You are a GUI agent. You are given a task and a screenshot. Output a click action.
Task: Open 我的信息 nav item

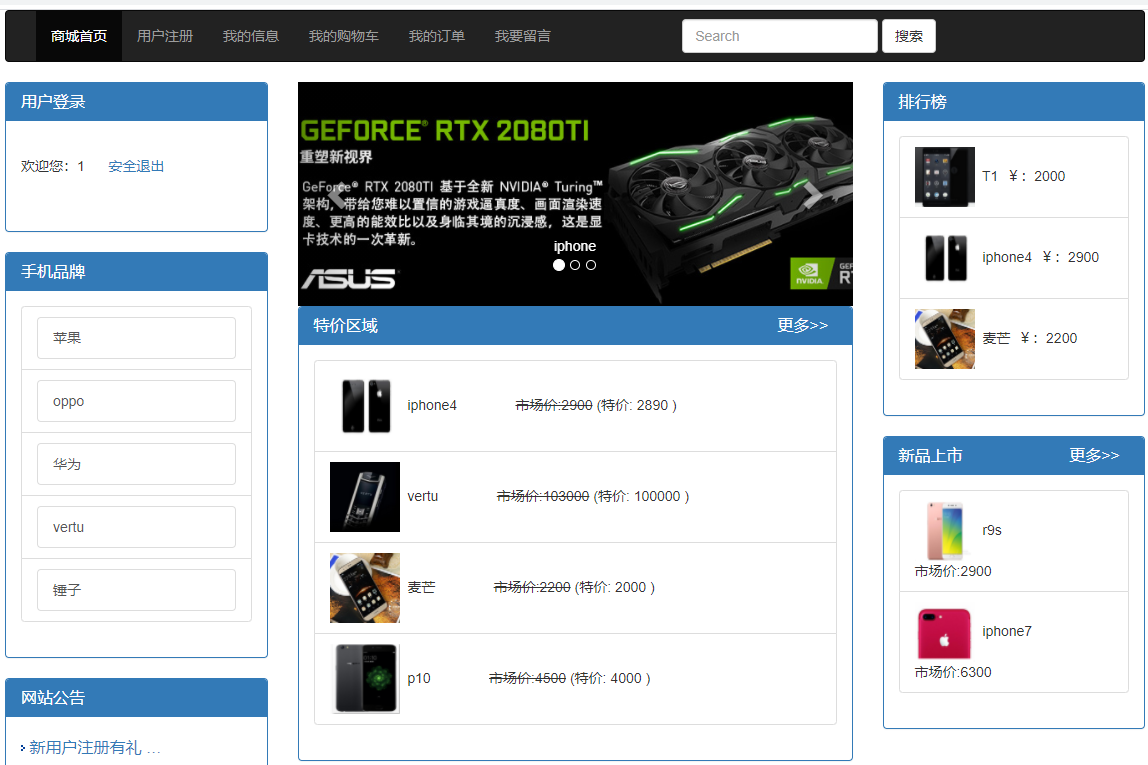pos(250,36)
